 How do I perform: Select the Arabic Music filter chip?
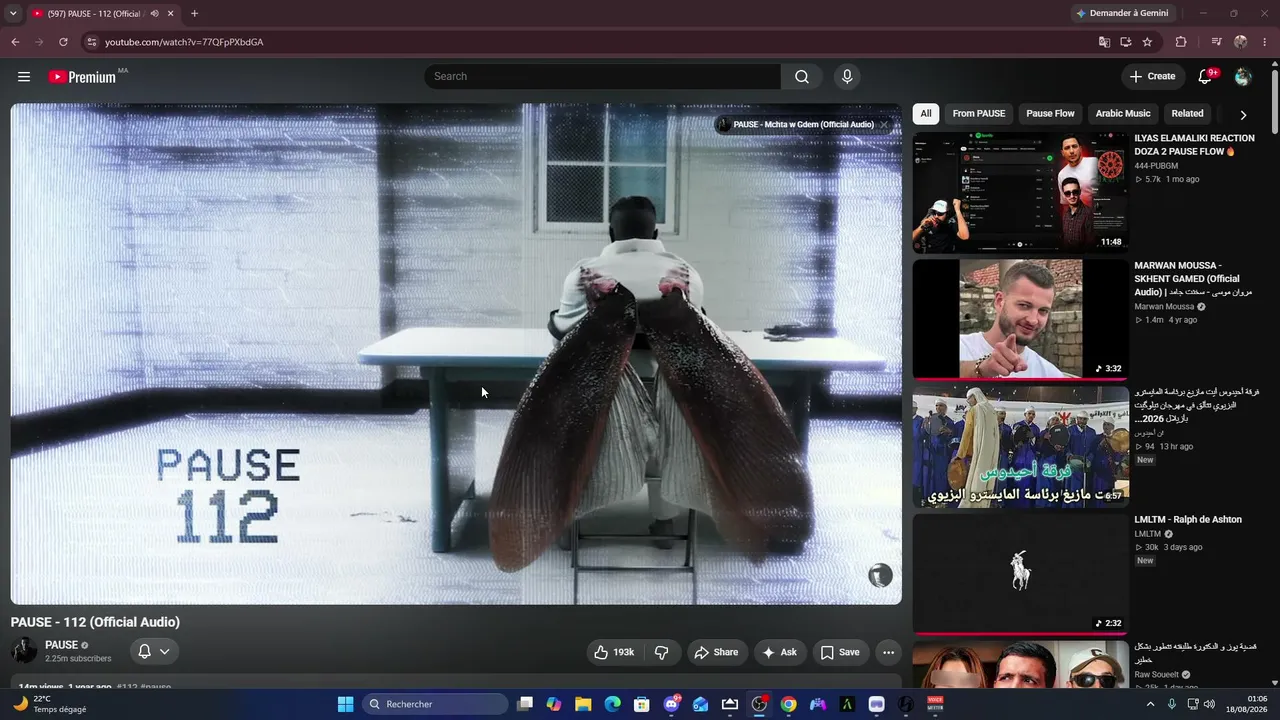tap(1123, 114)
